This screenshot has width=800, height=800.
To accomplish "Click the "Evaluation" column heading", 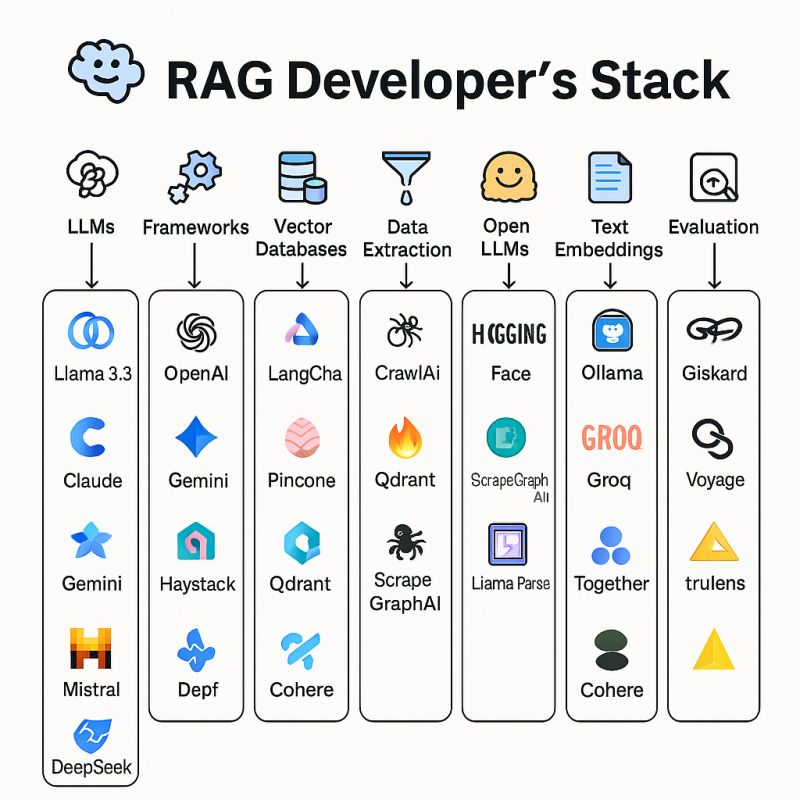I will pos(714,227).
